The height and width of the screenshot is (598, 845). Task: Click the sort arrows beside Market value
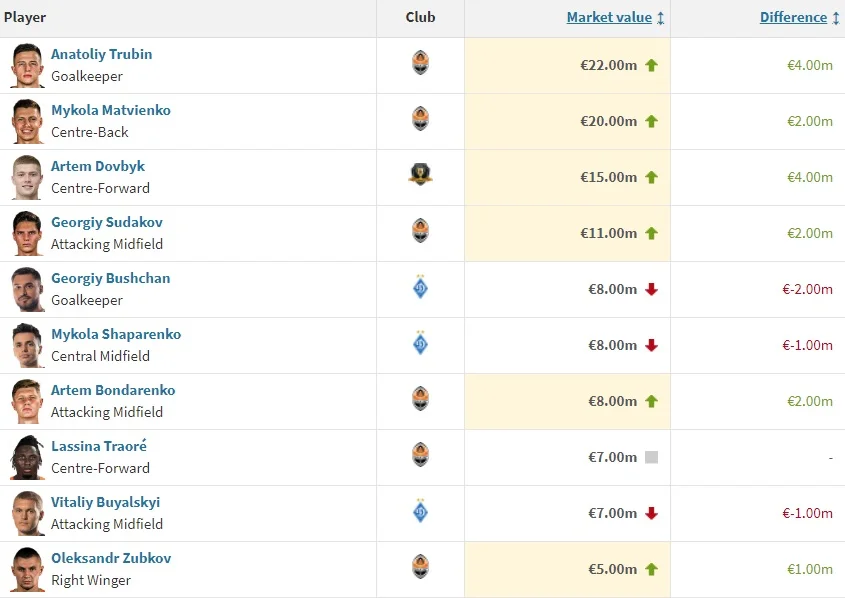[x=661, y=18]
